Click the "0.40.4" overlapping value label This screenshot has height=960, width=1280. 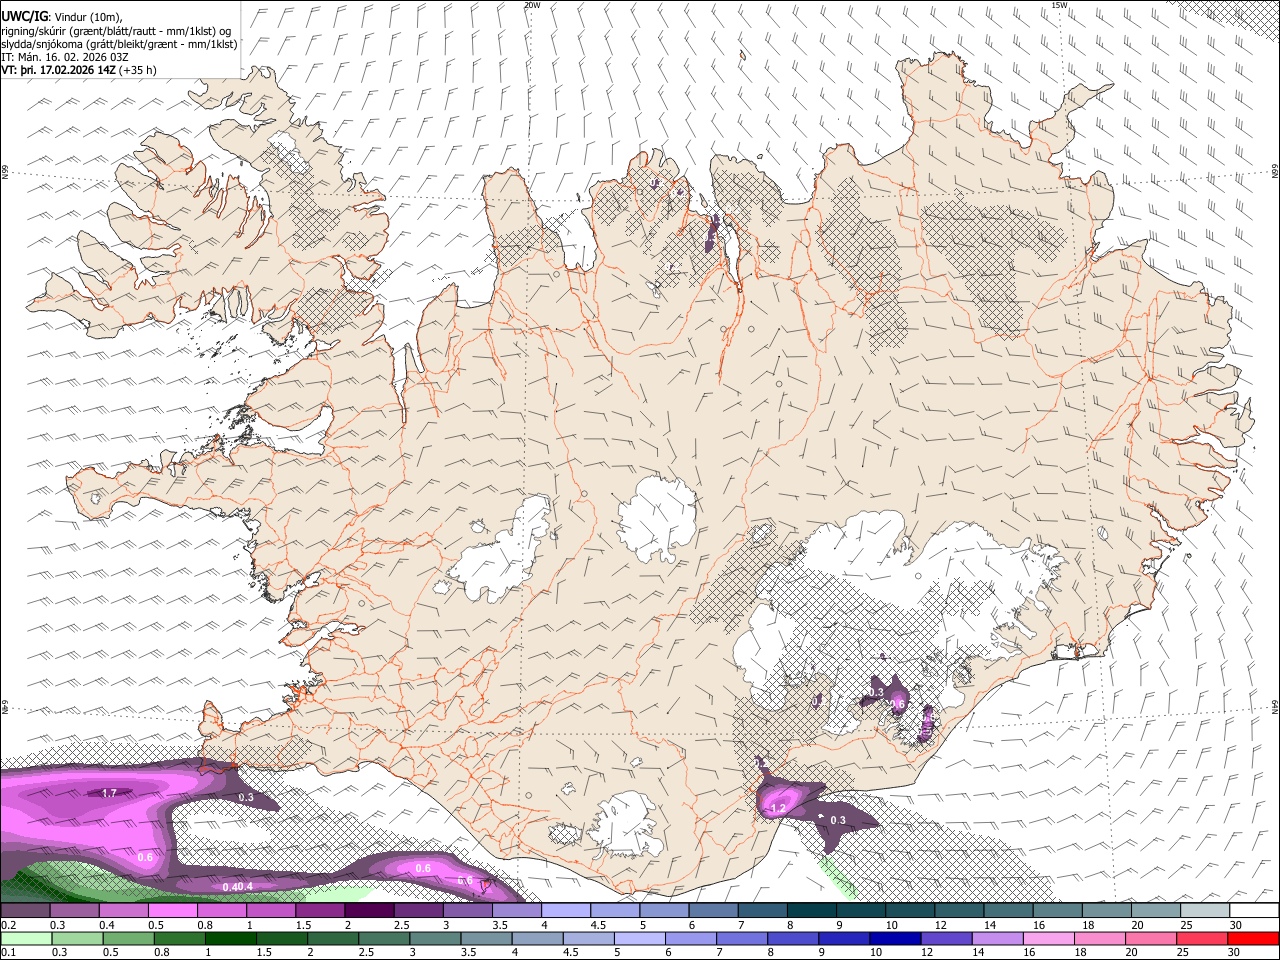(237, 887)
